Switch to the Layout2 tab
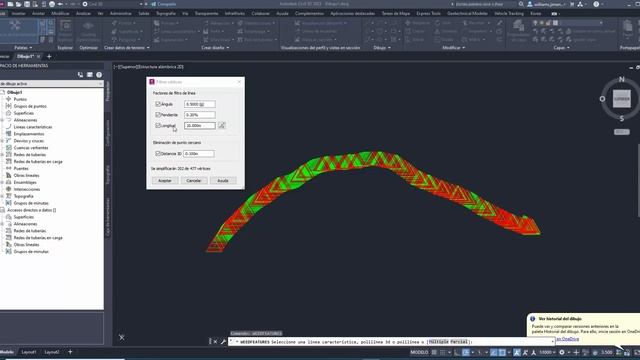 pyautogui.click(x=52, y=352)
